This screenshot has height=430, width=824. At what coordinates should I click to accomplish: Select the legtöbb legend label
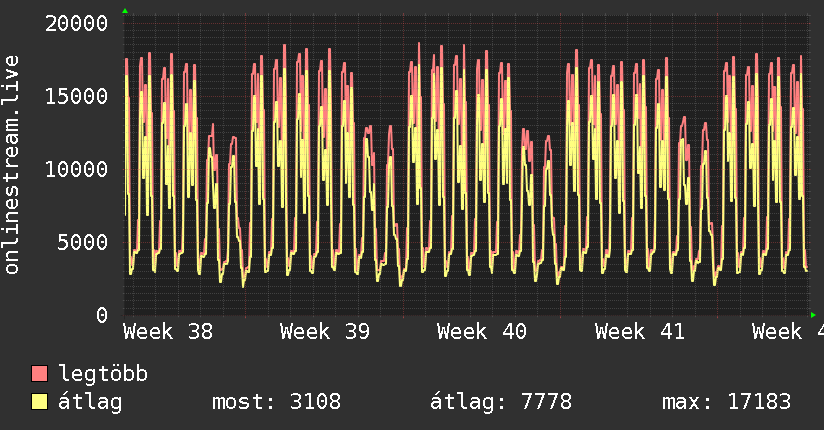103,374
